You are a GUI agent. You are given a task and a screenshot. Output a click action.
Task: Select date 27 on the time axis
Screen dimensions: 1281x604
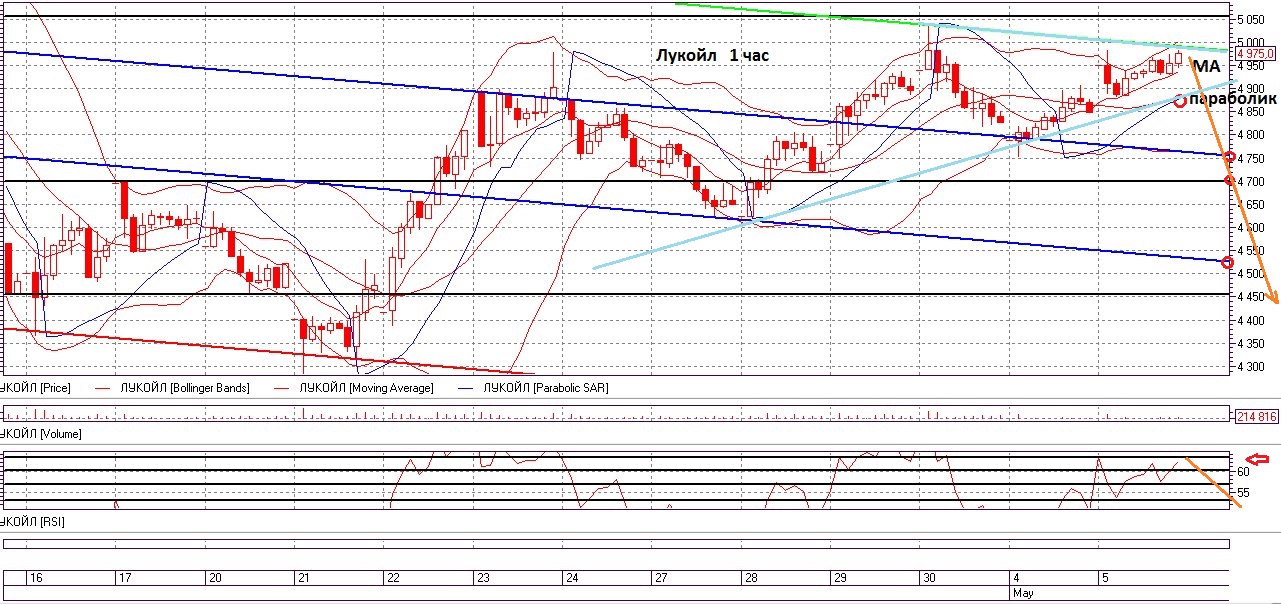point(661,578)
